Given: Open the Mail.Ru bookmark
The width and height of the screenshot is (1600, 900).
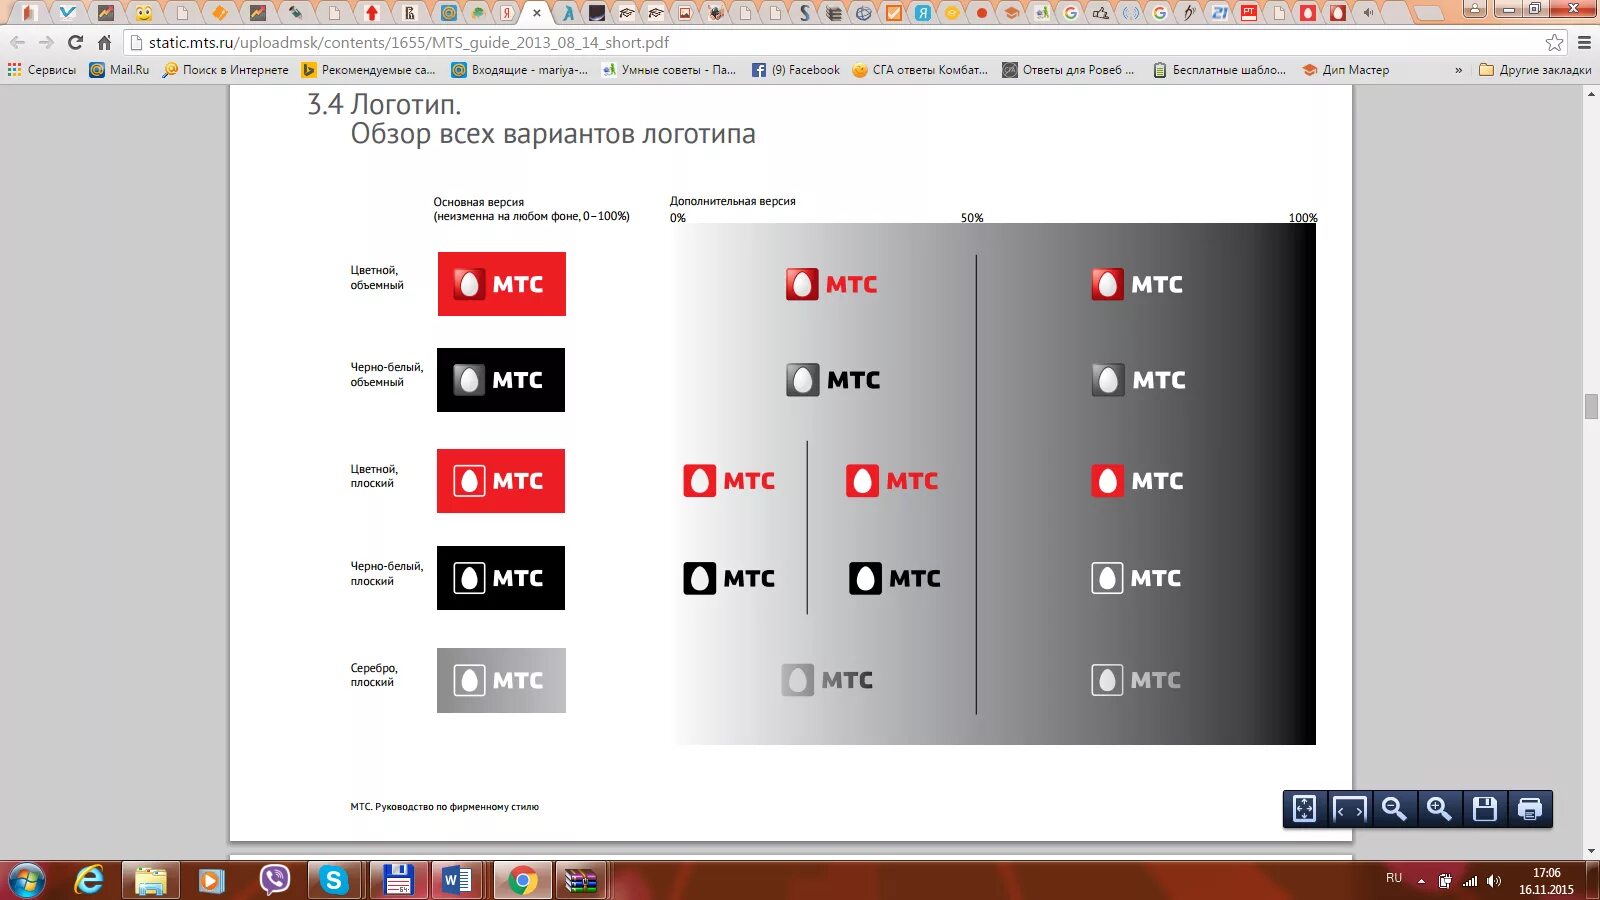Looking at the screenshot, I should click(119, 70).
